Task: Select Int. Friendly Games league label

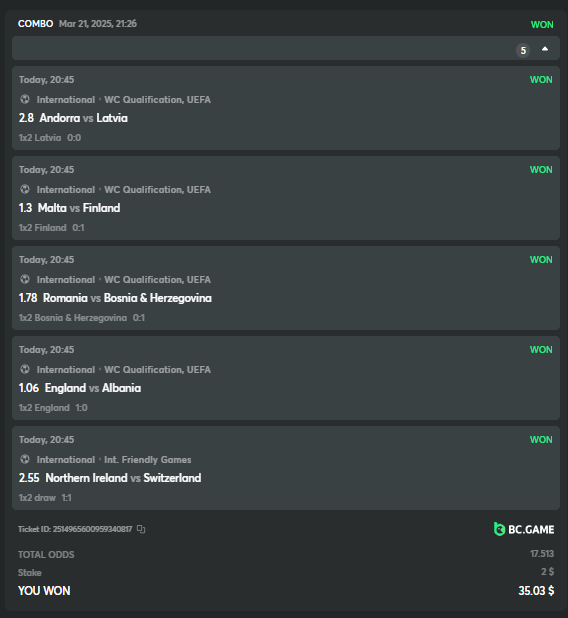Action: [x=147, y=460]
